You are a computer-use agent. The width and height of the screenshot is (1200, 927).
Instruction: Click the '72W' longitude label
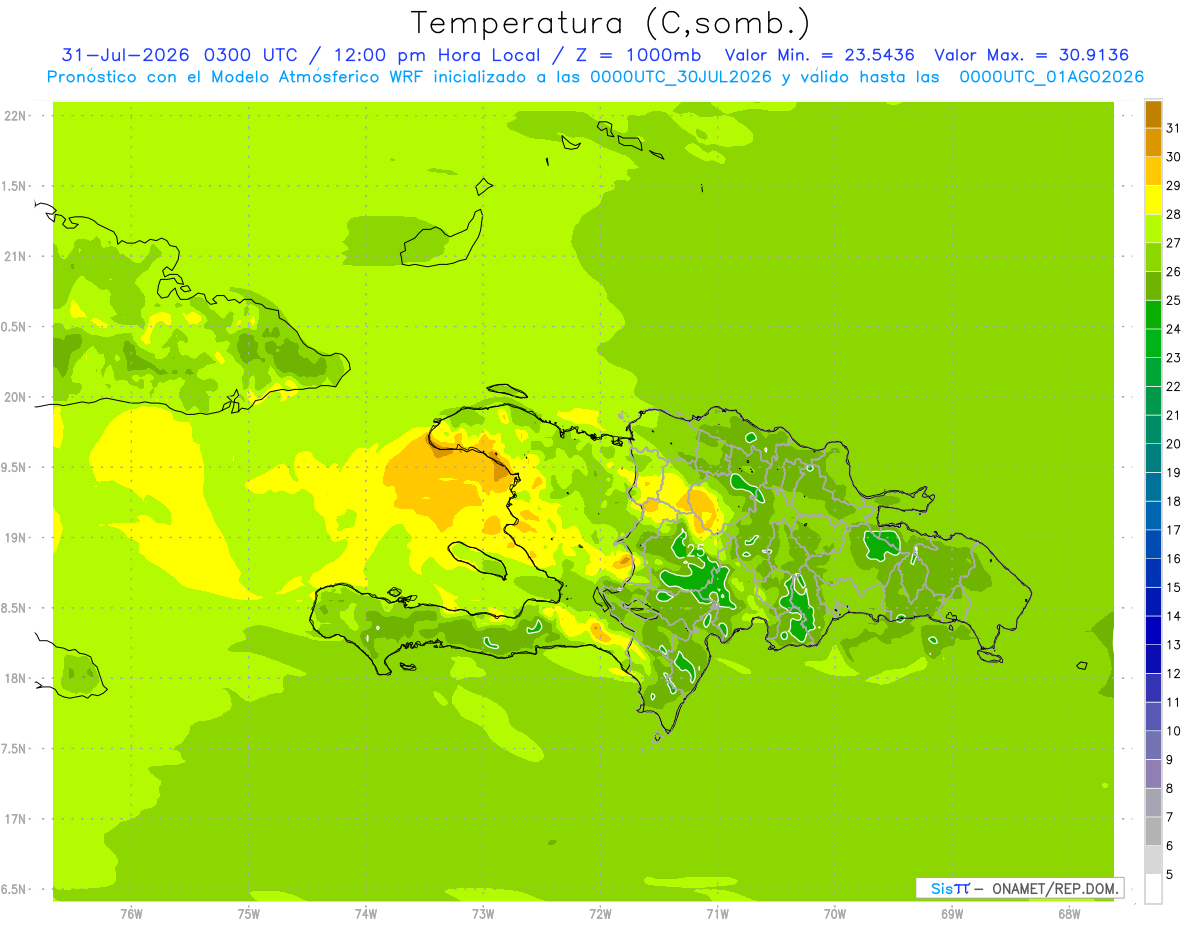tap(600, 914)
